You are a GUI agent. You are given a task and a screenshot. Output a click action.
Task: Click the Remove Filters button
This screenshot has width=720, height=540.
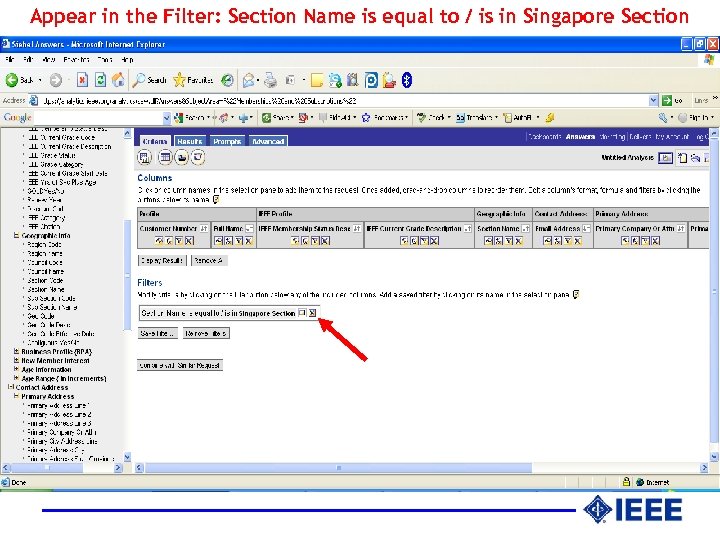pyautogui.click(x=206, y=333)
